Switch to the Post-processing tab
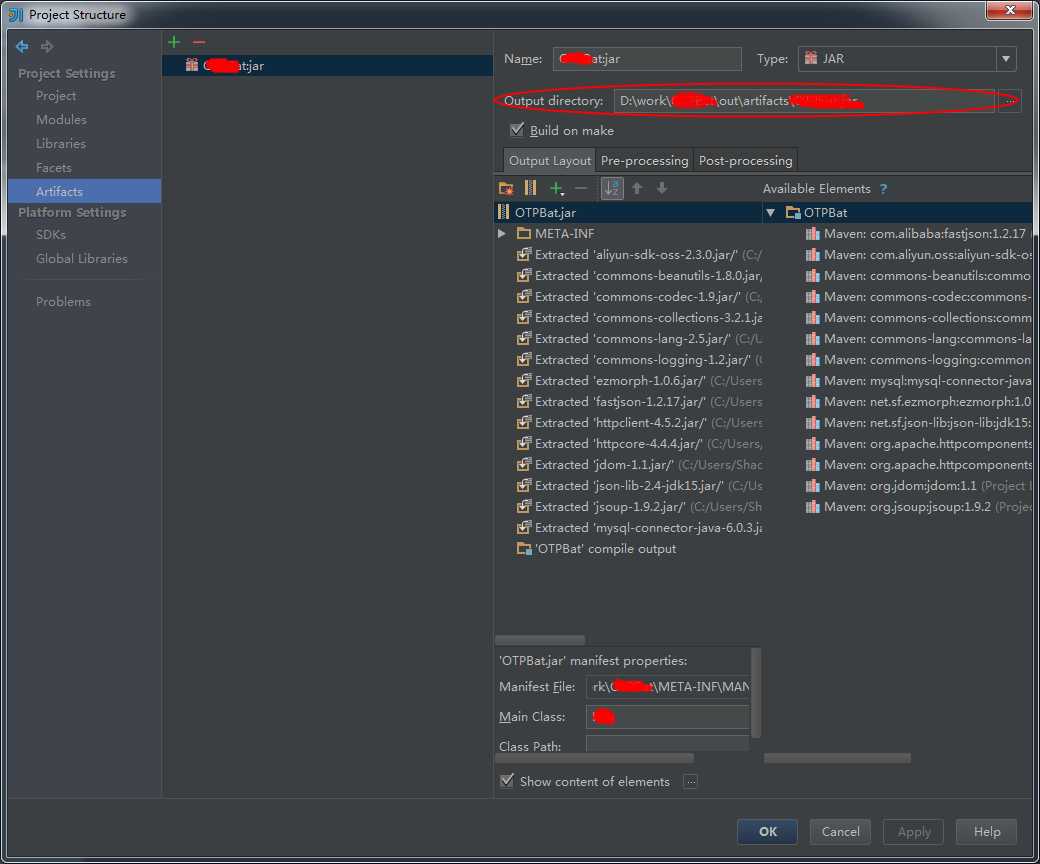 (x=745, y=160)
